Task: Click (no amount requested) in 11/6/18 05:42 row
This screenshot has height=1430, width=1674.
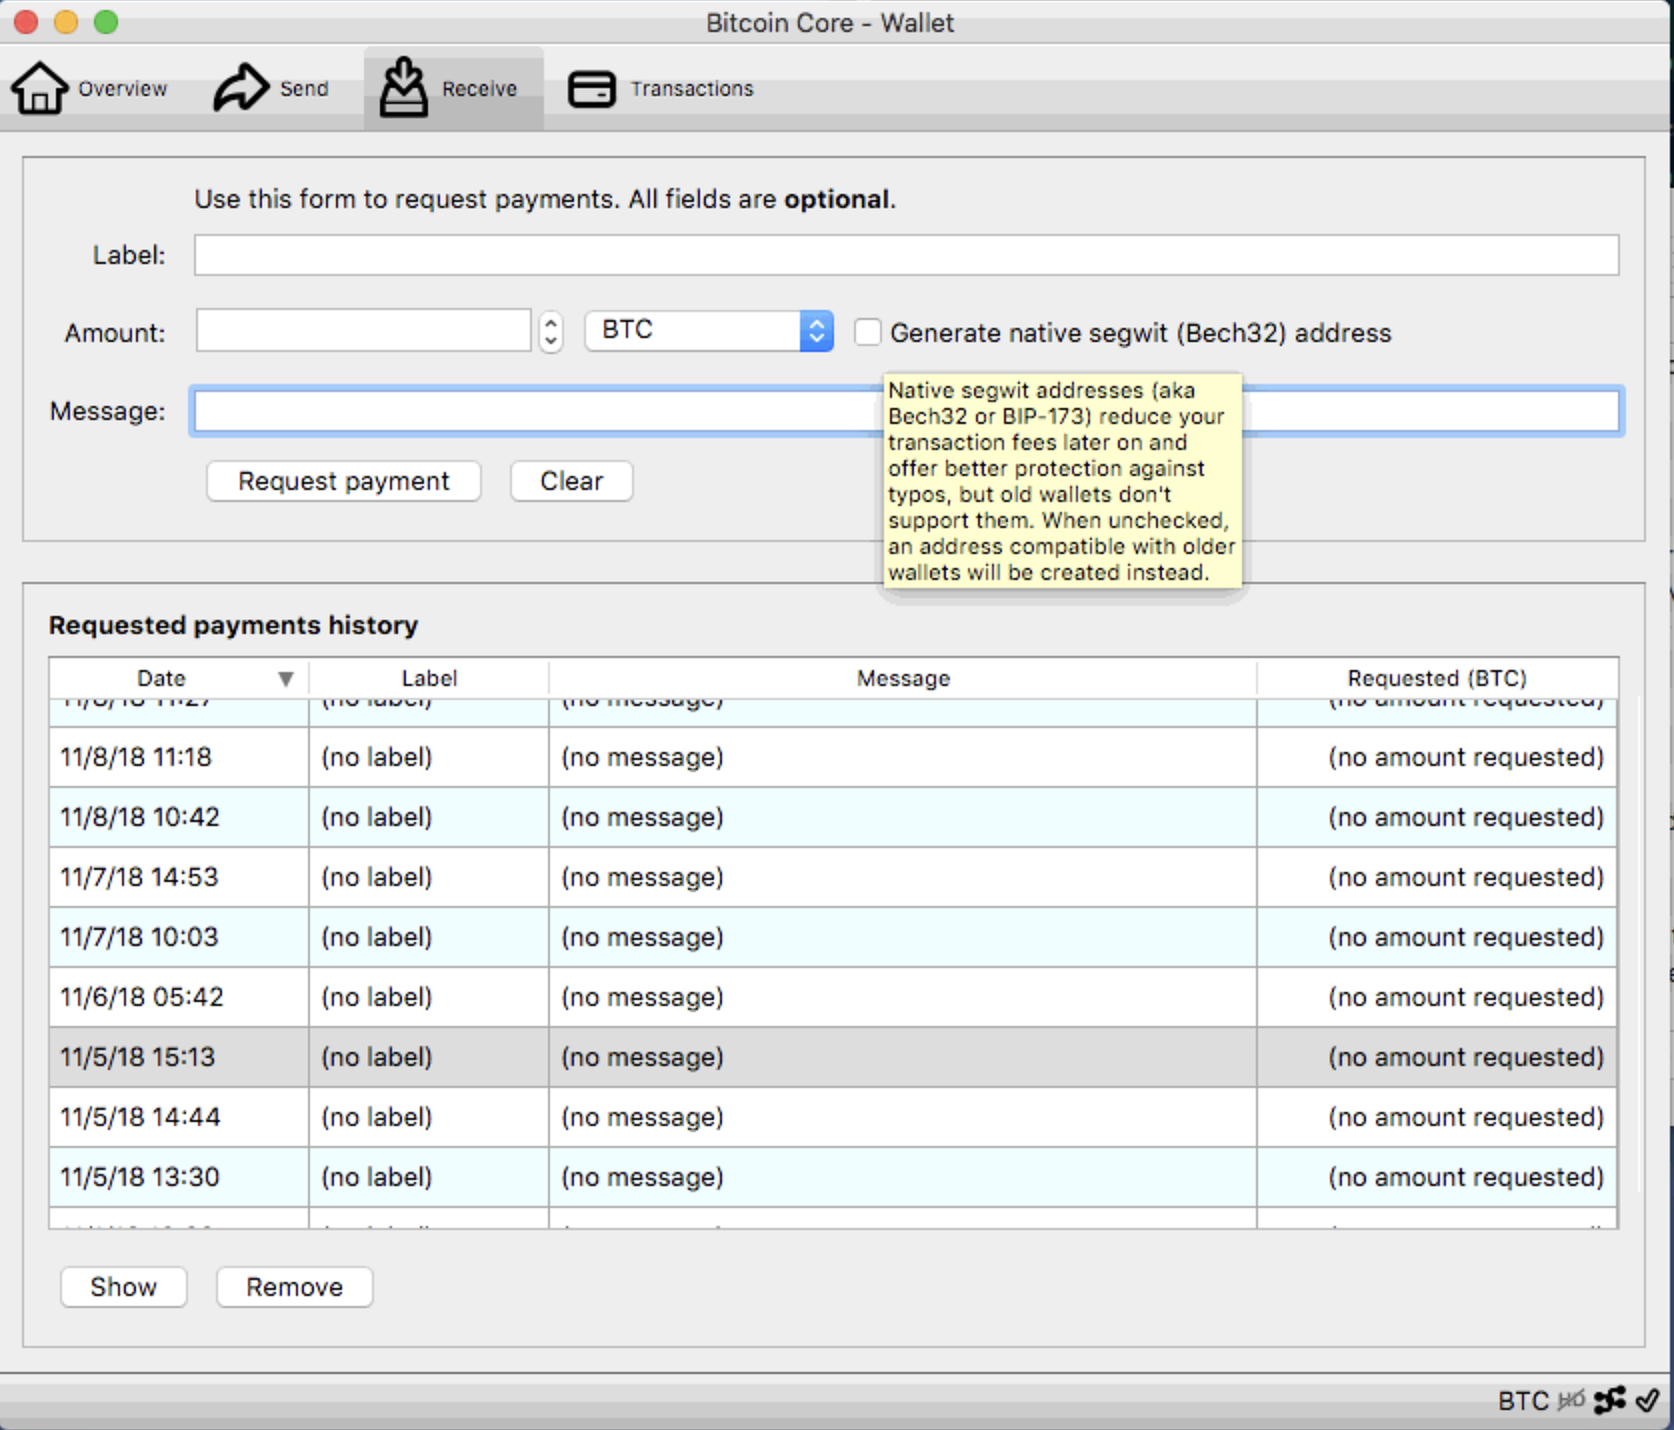Action: 1466,997
